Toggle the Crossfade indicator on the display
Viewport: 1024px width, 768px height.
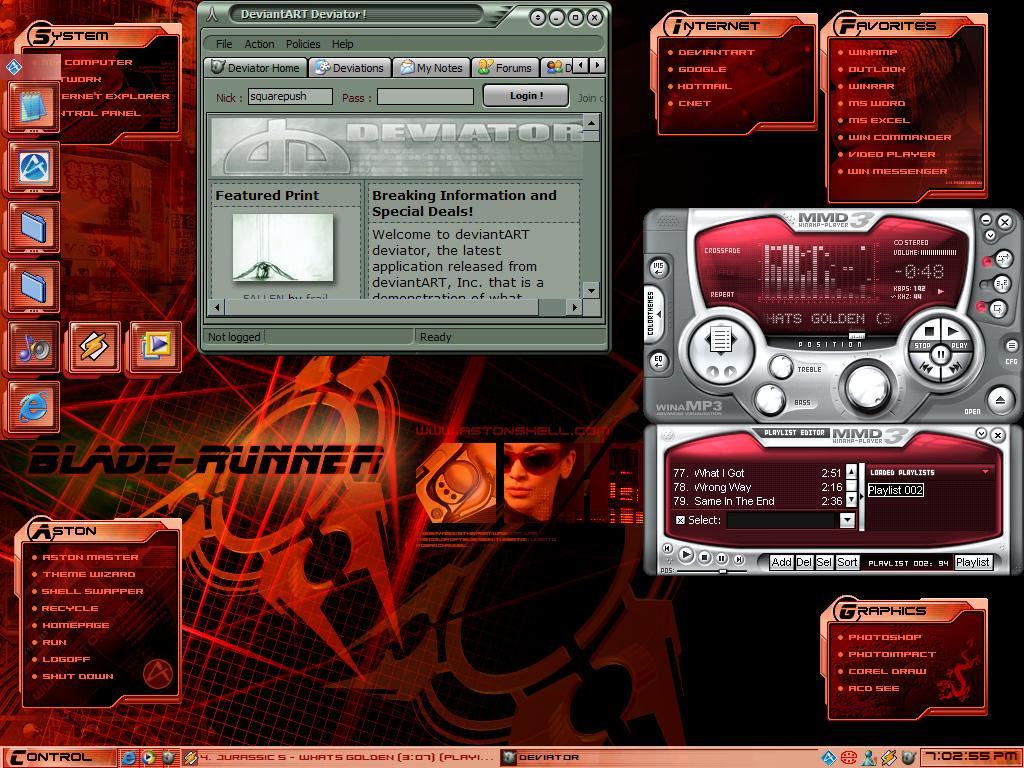tap(722, 251)
